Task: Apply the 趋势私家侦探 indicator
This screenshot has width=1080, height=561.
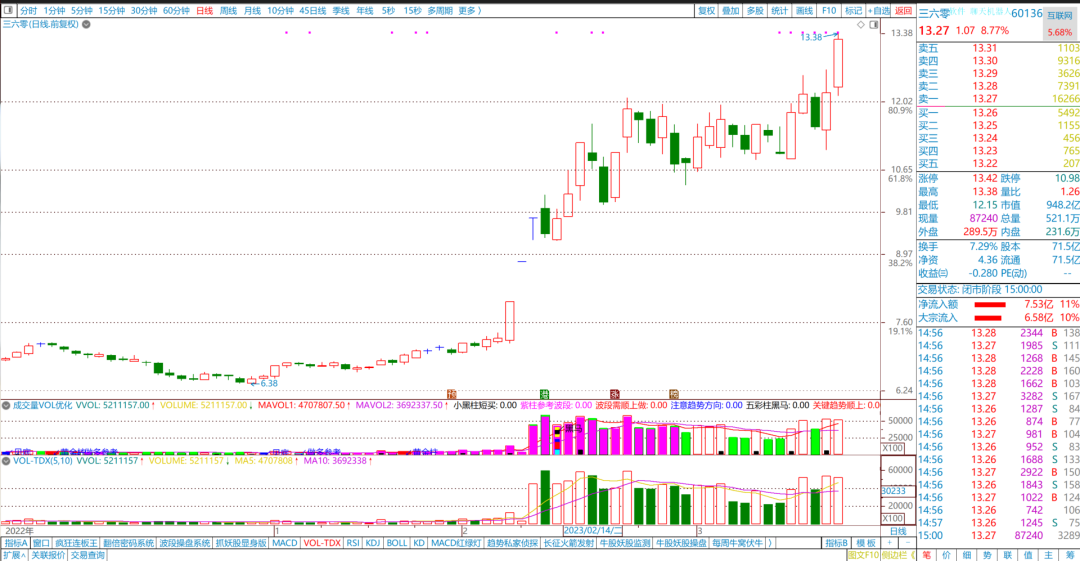Action: pyautogui.click(x=512, y=543)
